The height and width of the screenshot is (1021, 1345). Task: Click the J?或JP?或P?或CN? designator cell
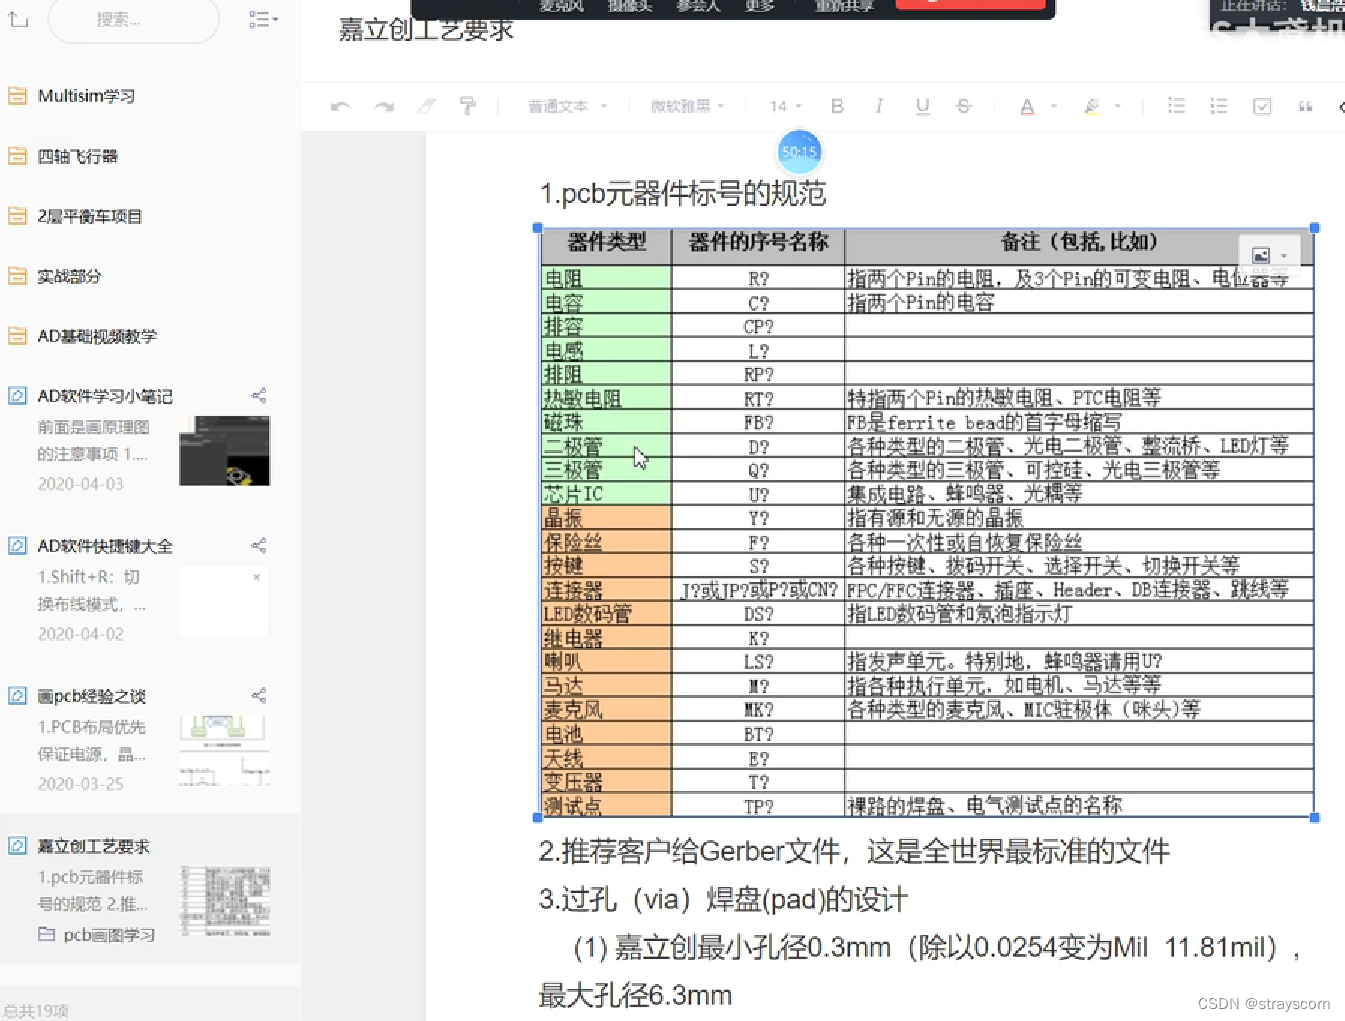point(758,590)
